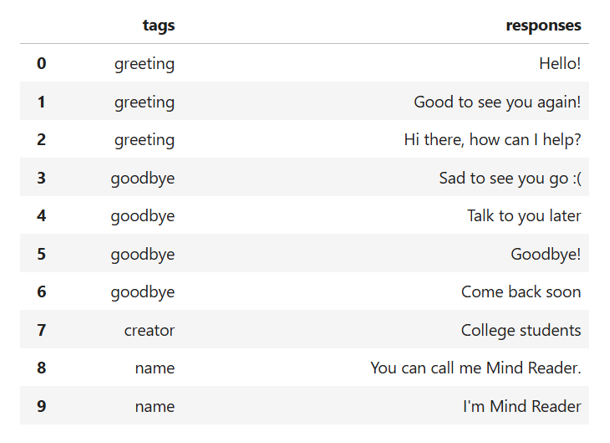Click the "responses" column header
This screenshot has height=443, width=610.
544,26
